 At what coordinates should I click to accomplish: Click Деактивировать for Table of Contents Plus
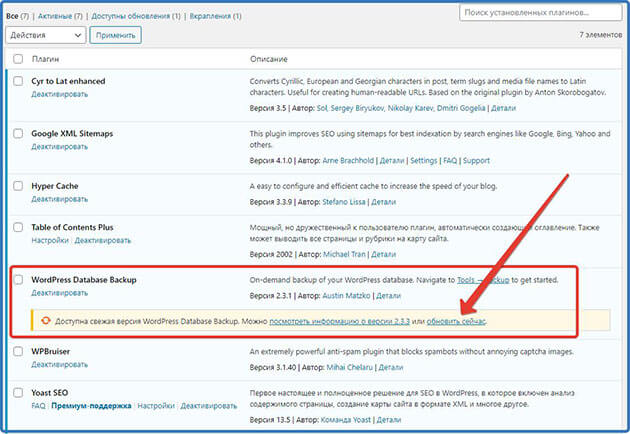click(103, 240)
